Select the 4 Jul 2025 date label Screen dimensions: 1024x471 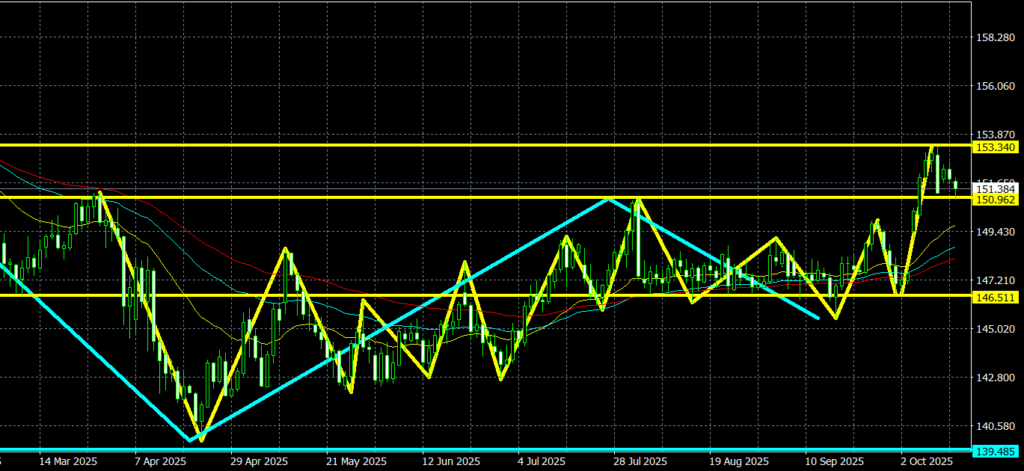pyautogui.click(x=545, y=462)
